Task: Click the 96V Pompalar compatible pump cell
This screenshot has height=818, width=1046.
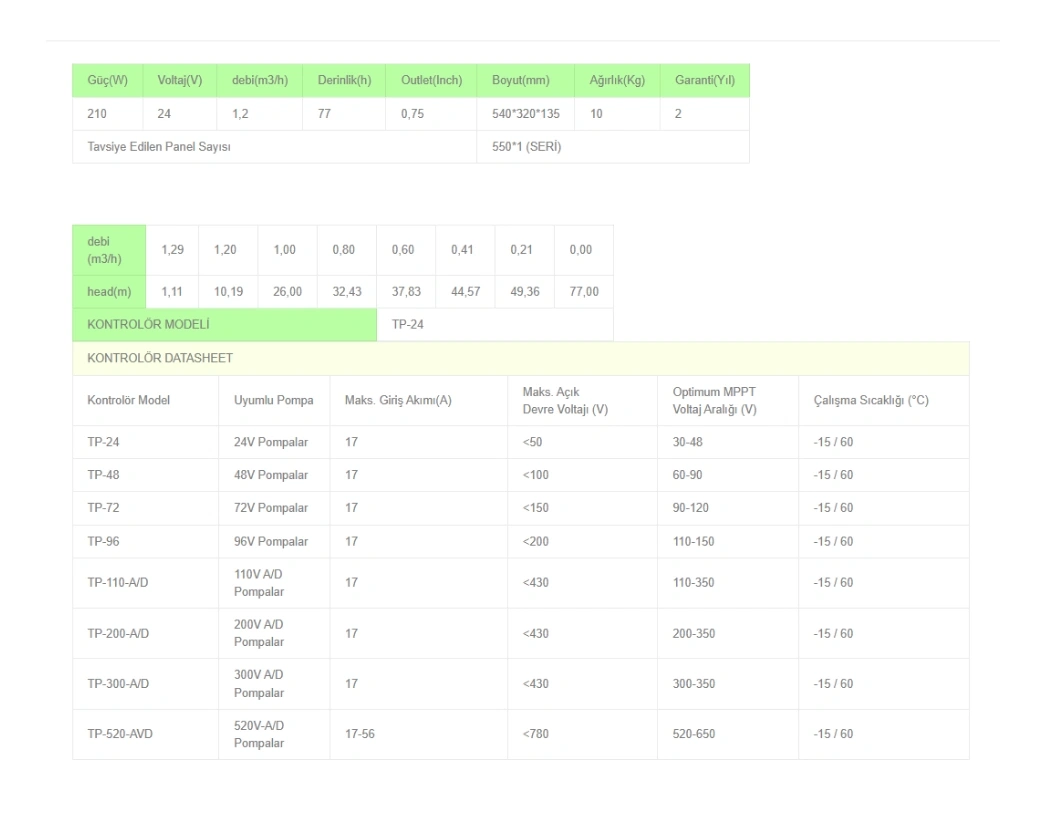Action: click(271, 542)
